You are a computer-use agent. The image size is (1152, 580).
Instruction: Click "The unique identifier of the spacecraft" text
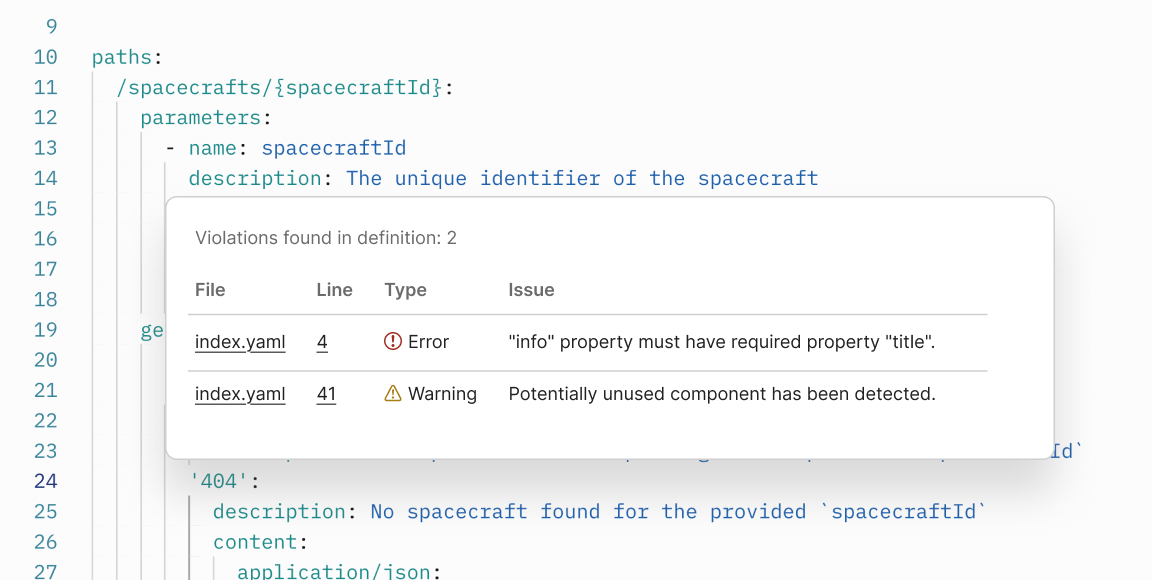pyautogui.click(x=582, y=178)
